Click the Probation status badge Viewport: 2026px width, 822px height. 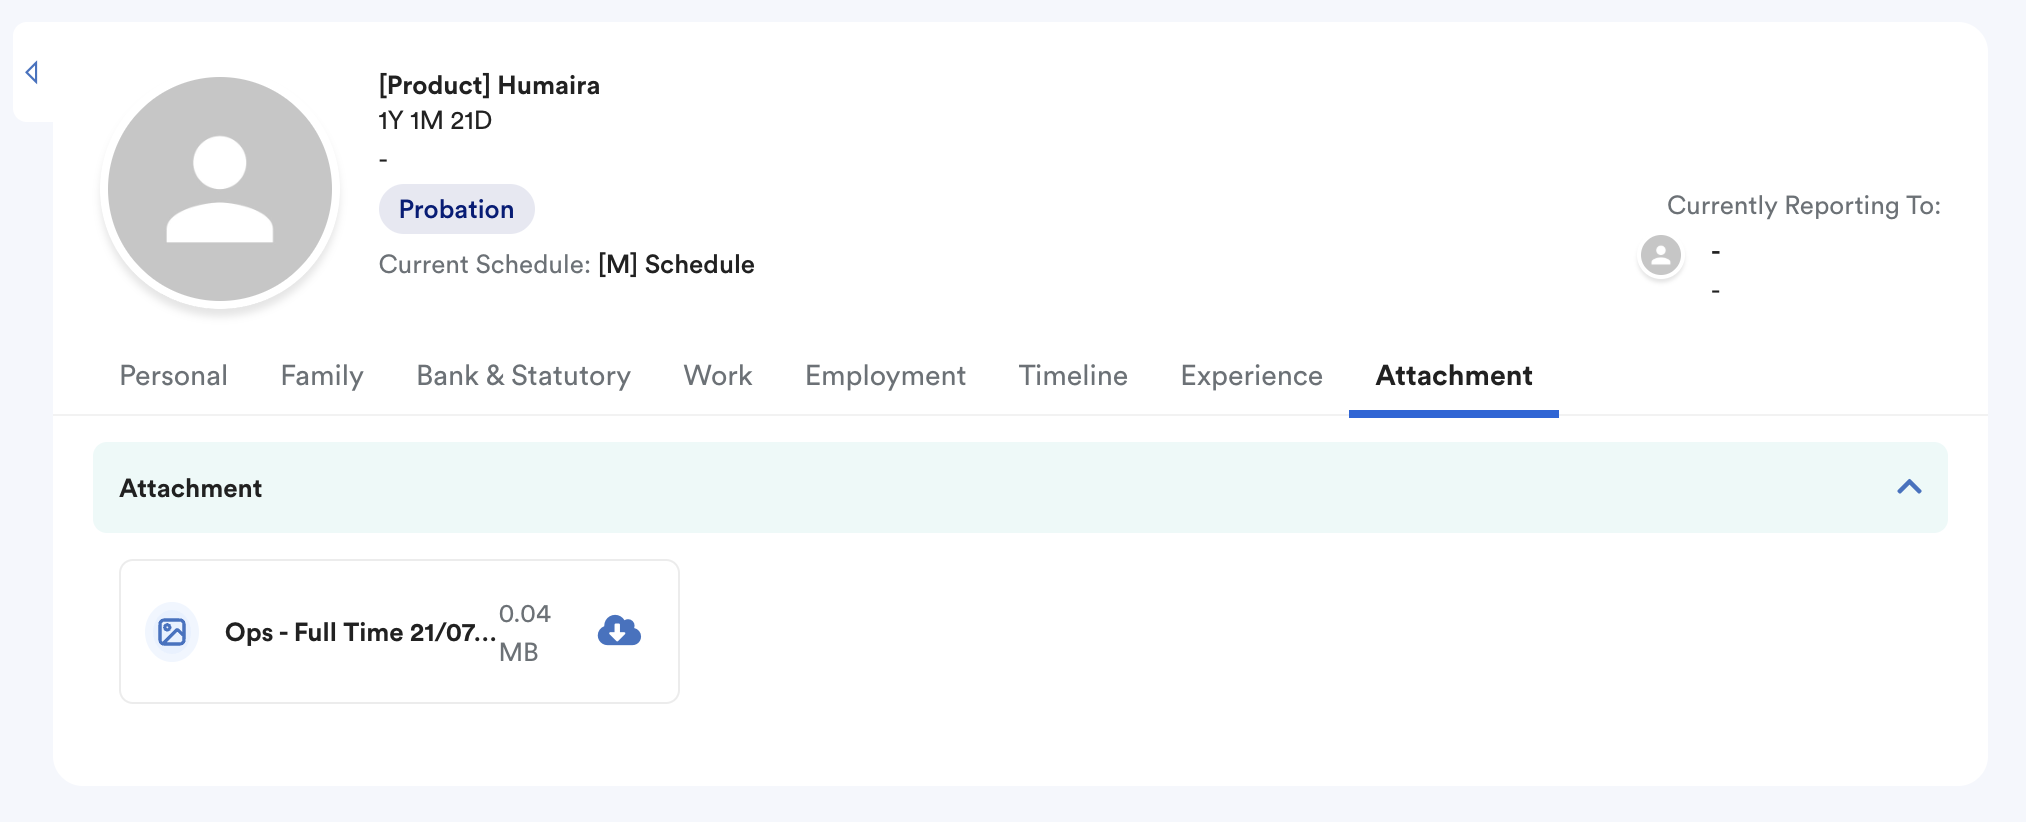[457, 209]
